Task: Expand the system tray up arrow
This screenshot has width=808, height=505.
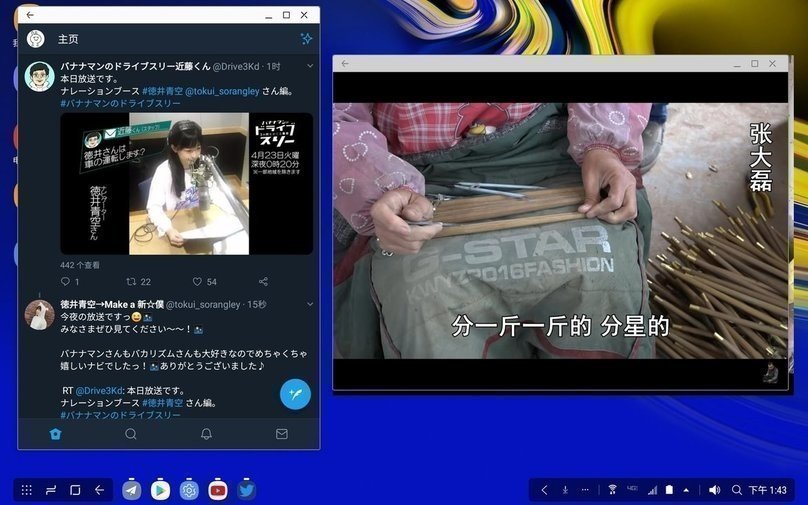Action: pos(686,490)
